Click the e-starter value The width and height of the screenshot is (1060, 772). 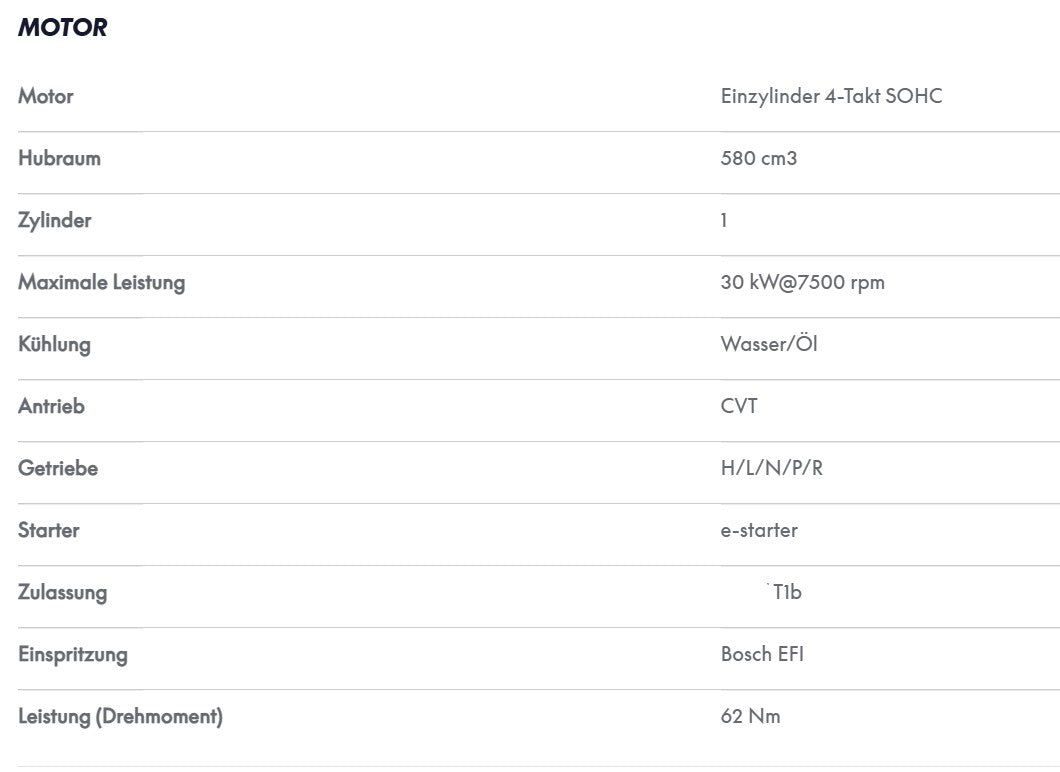(x=759, y=530)
